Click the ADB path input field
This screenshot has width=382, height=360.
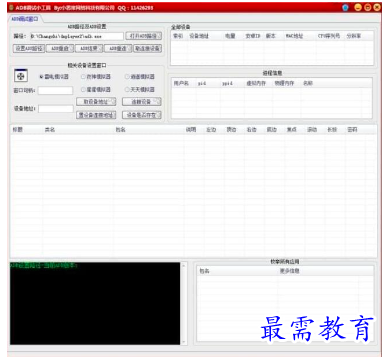pyautogui.click(x=77, y=36)
